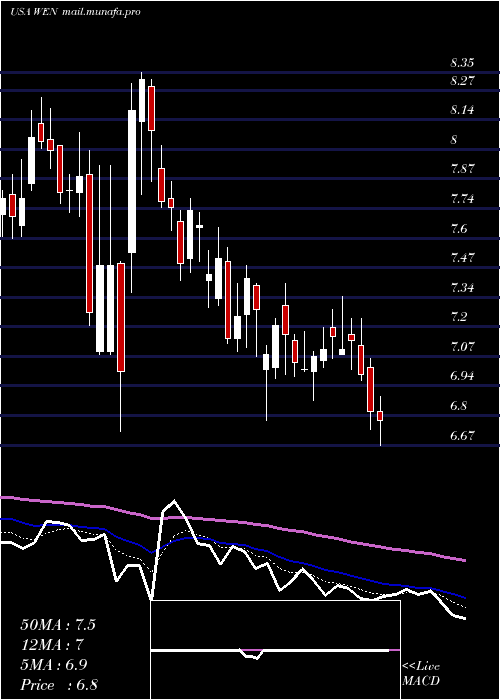The width and height of the screenshot is (500, 700).
Task: Click the 7.6 price axis label
Action: pos(458,229)
